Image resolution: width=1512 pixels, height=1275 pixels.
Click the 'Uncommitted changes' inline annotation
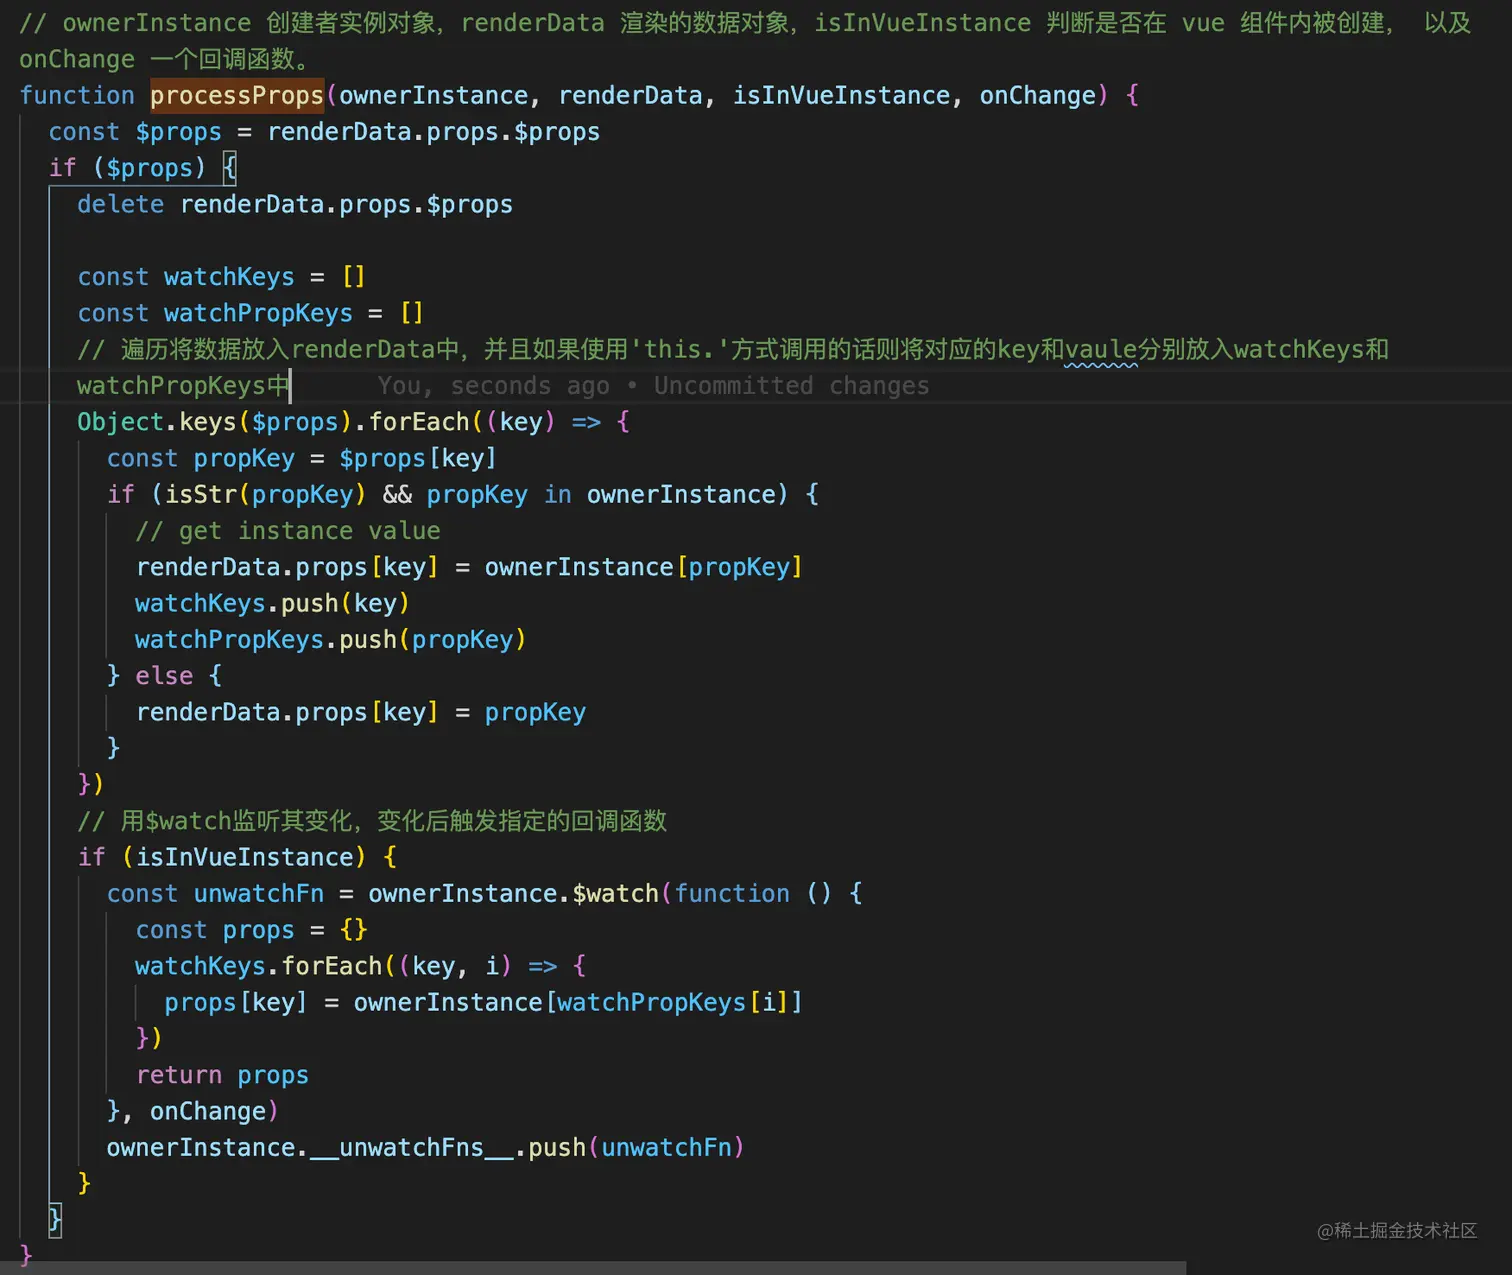tap(792, 386)
